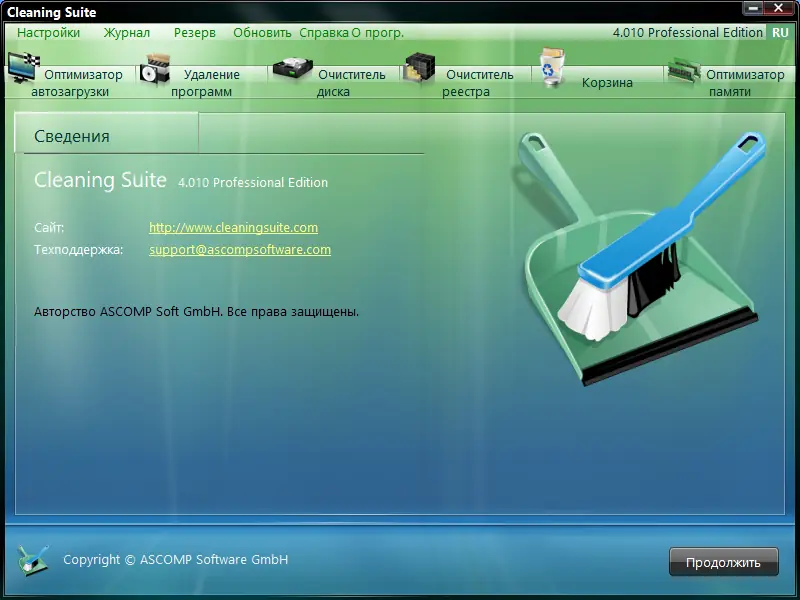Open the Журнал menu

pyautogui.click(x=127, y=33)
